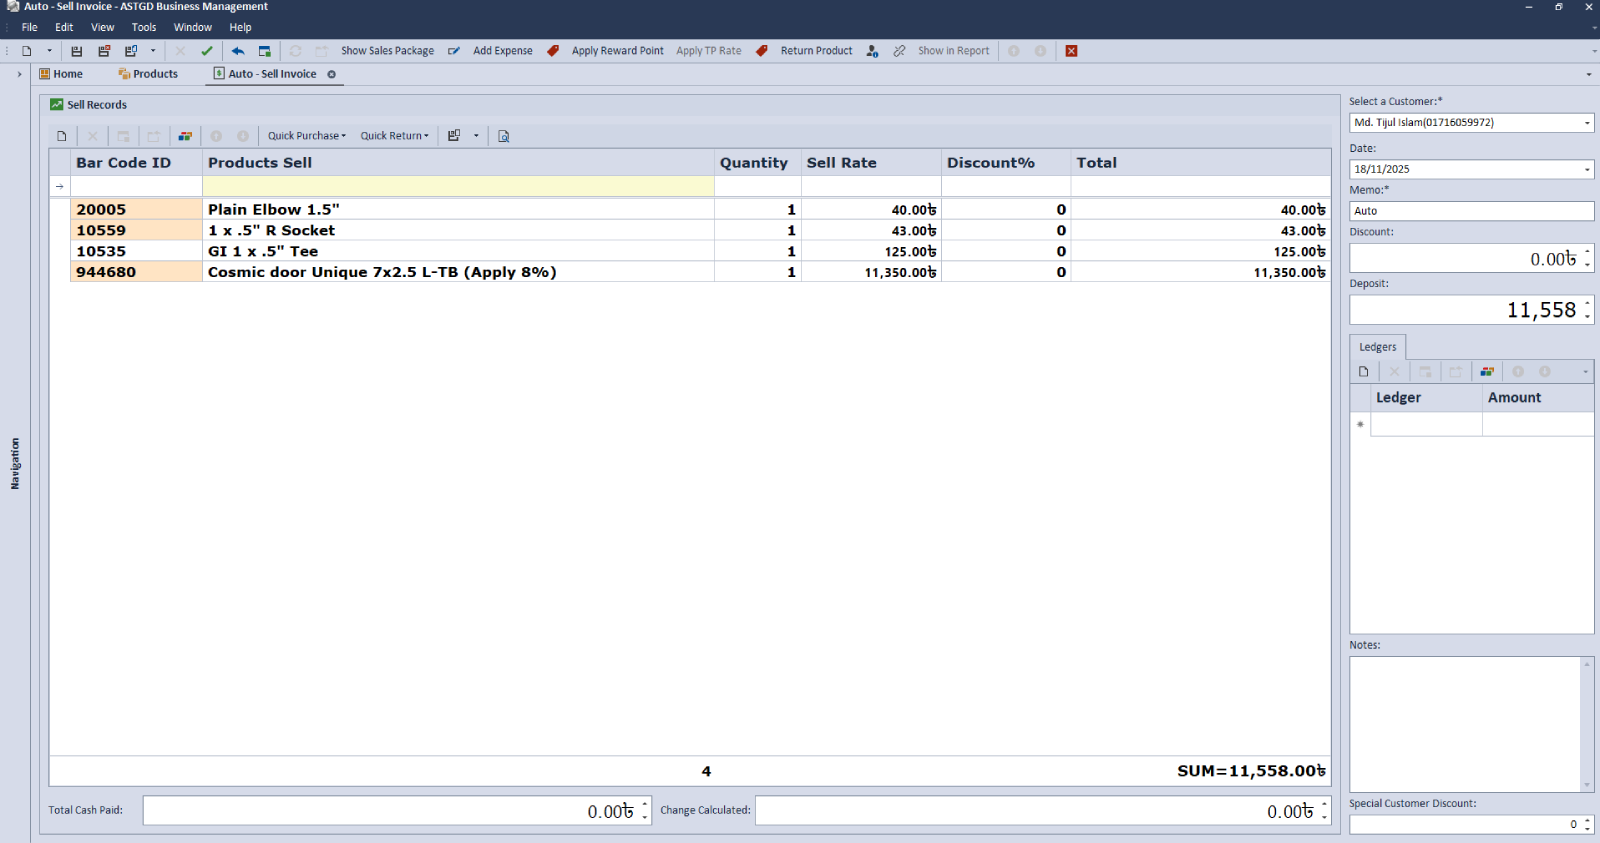The image size is (1600, 843).
Task: Click New ledger icon in Ledgers toolbar
Action: (1363, 372)
